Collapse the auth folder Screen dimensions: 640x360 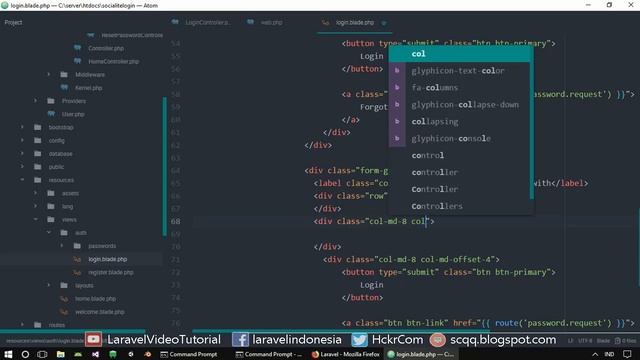coord(49,232)
